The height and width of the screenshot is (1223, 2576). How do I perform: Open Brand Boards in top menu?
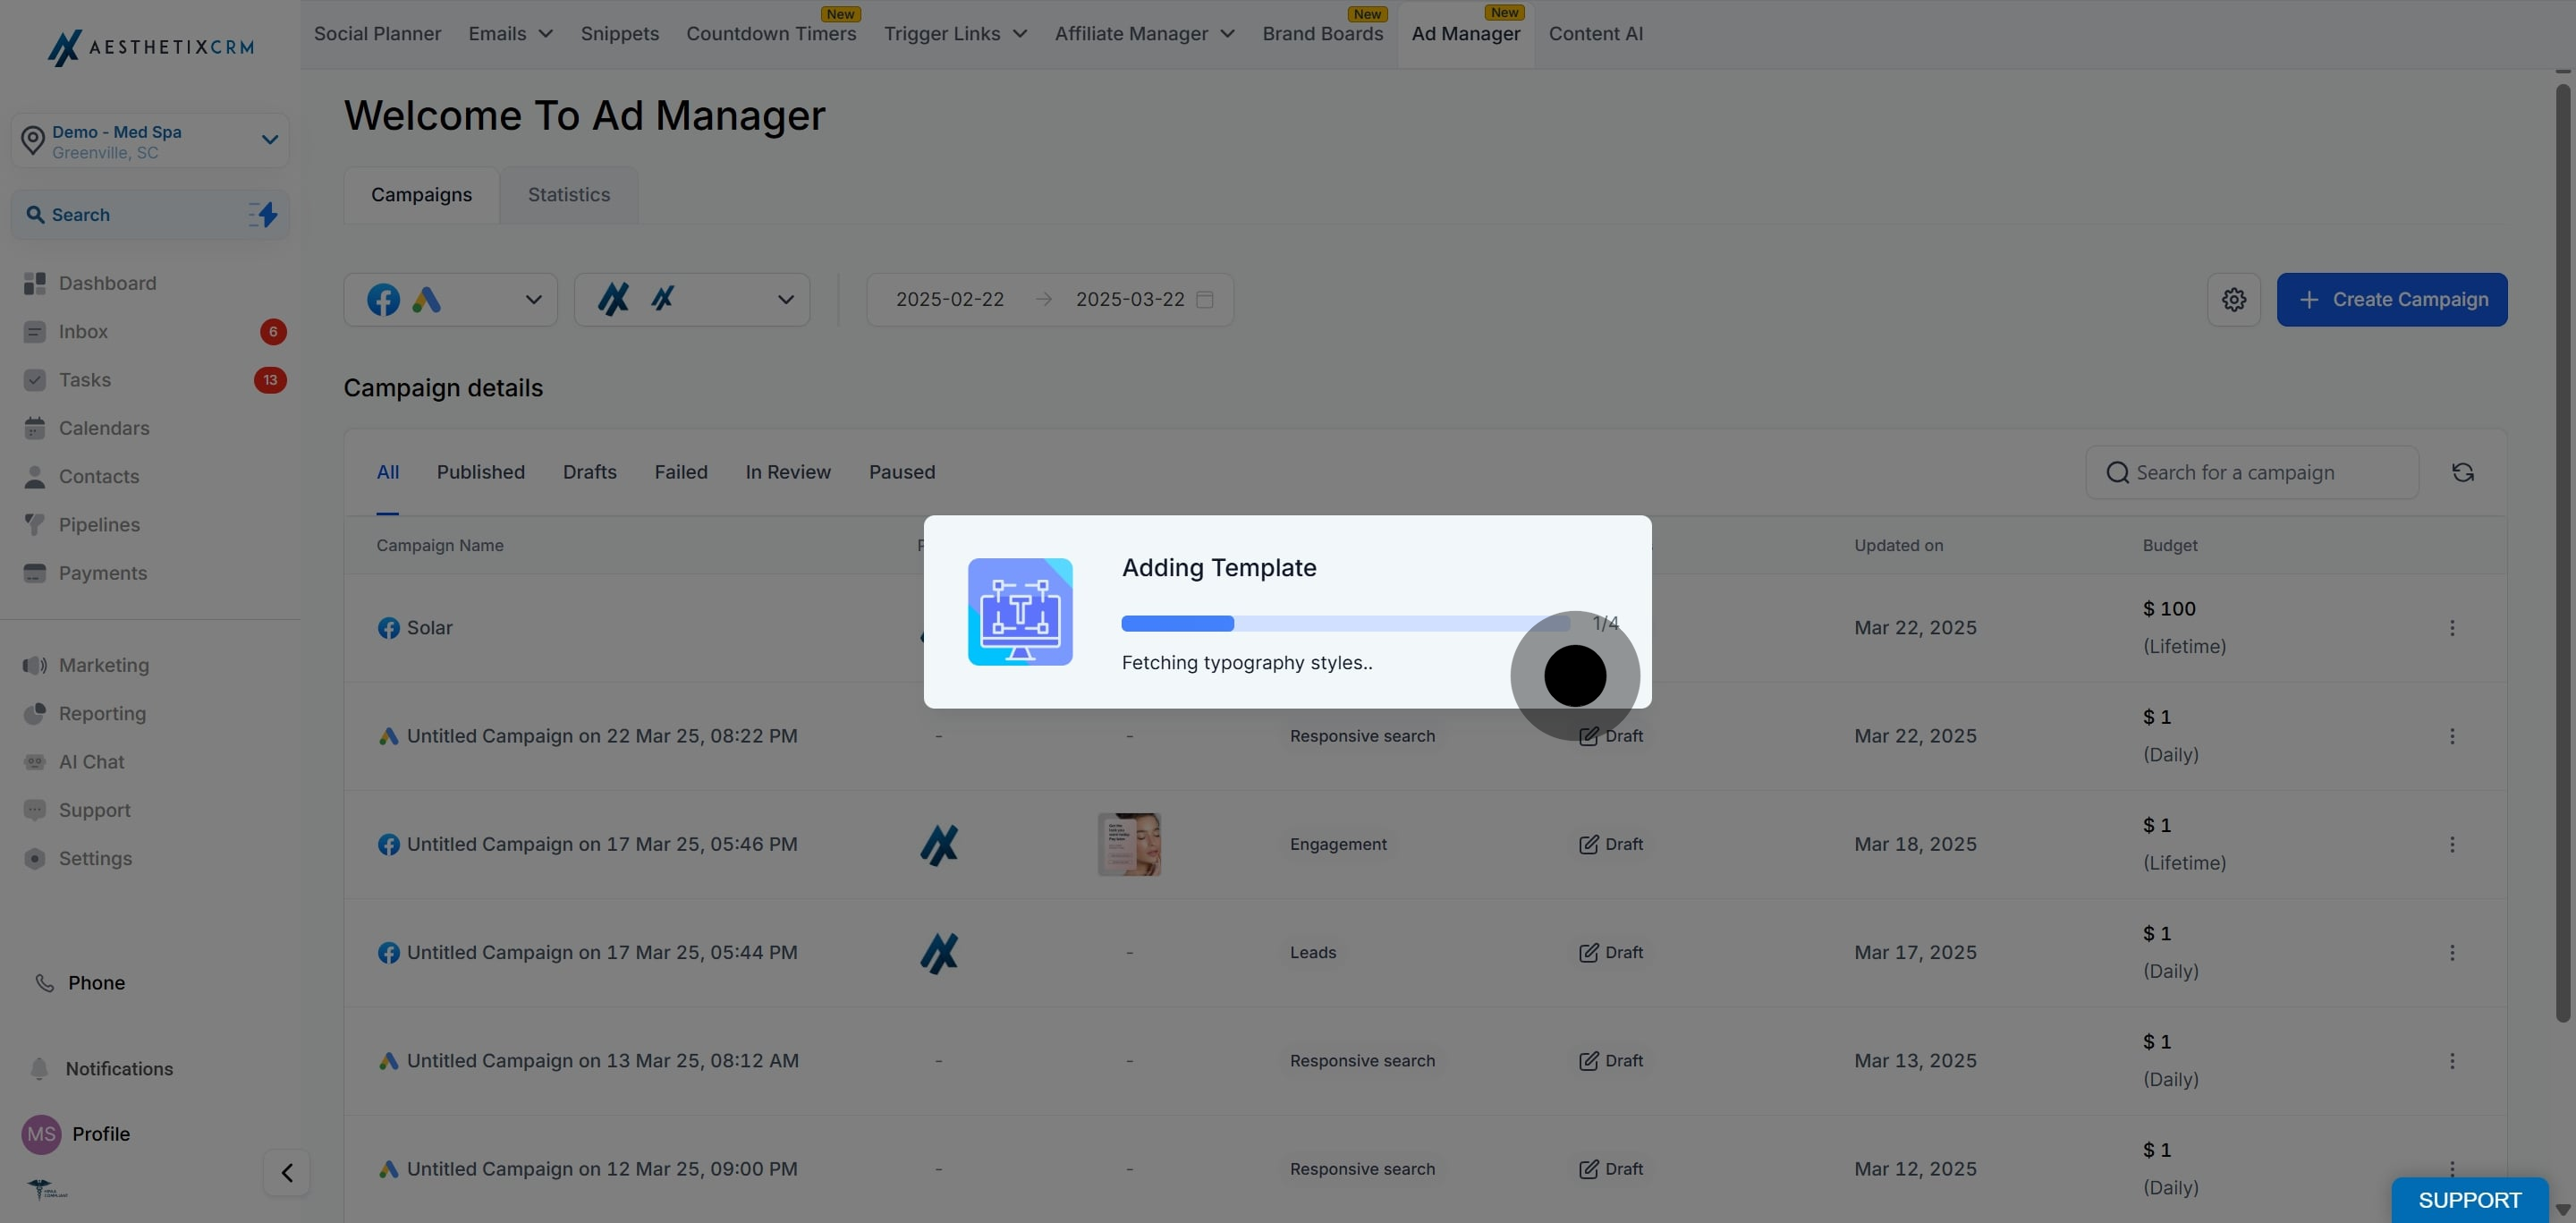tap(1323, 34)
